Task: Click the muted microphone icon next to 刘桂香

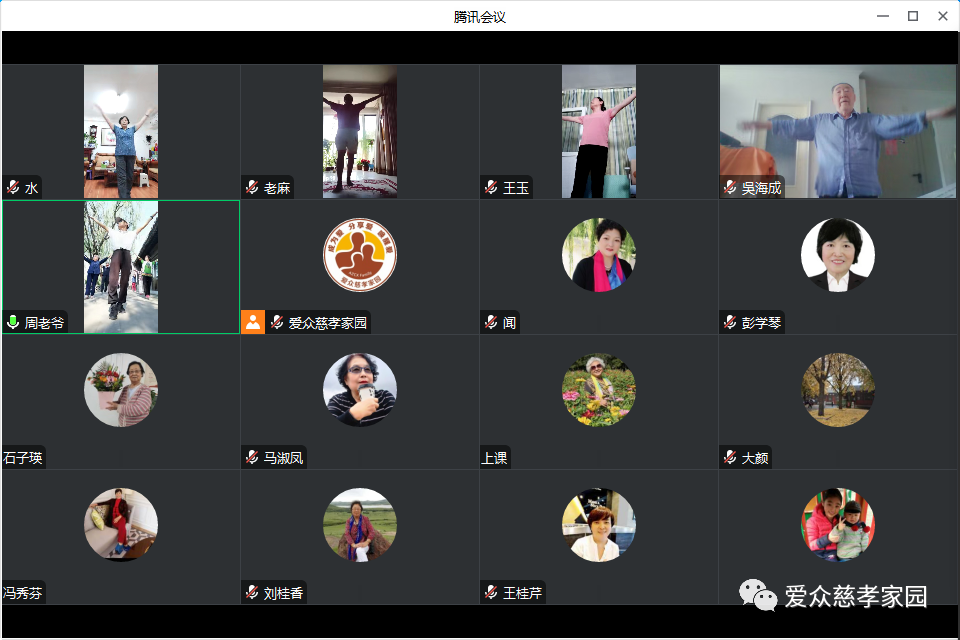Action: pyautogui.click(x=252, y=593)
